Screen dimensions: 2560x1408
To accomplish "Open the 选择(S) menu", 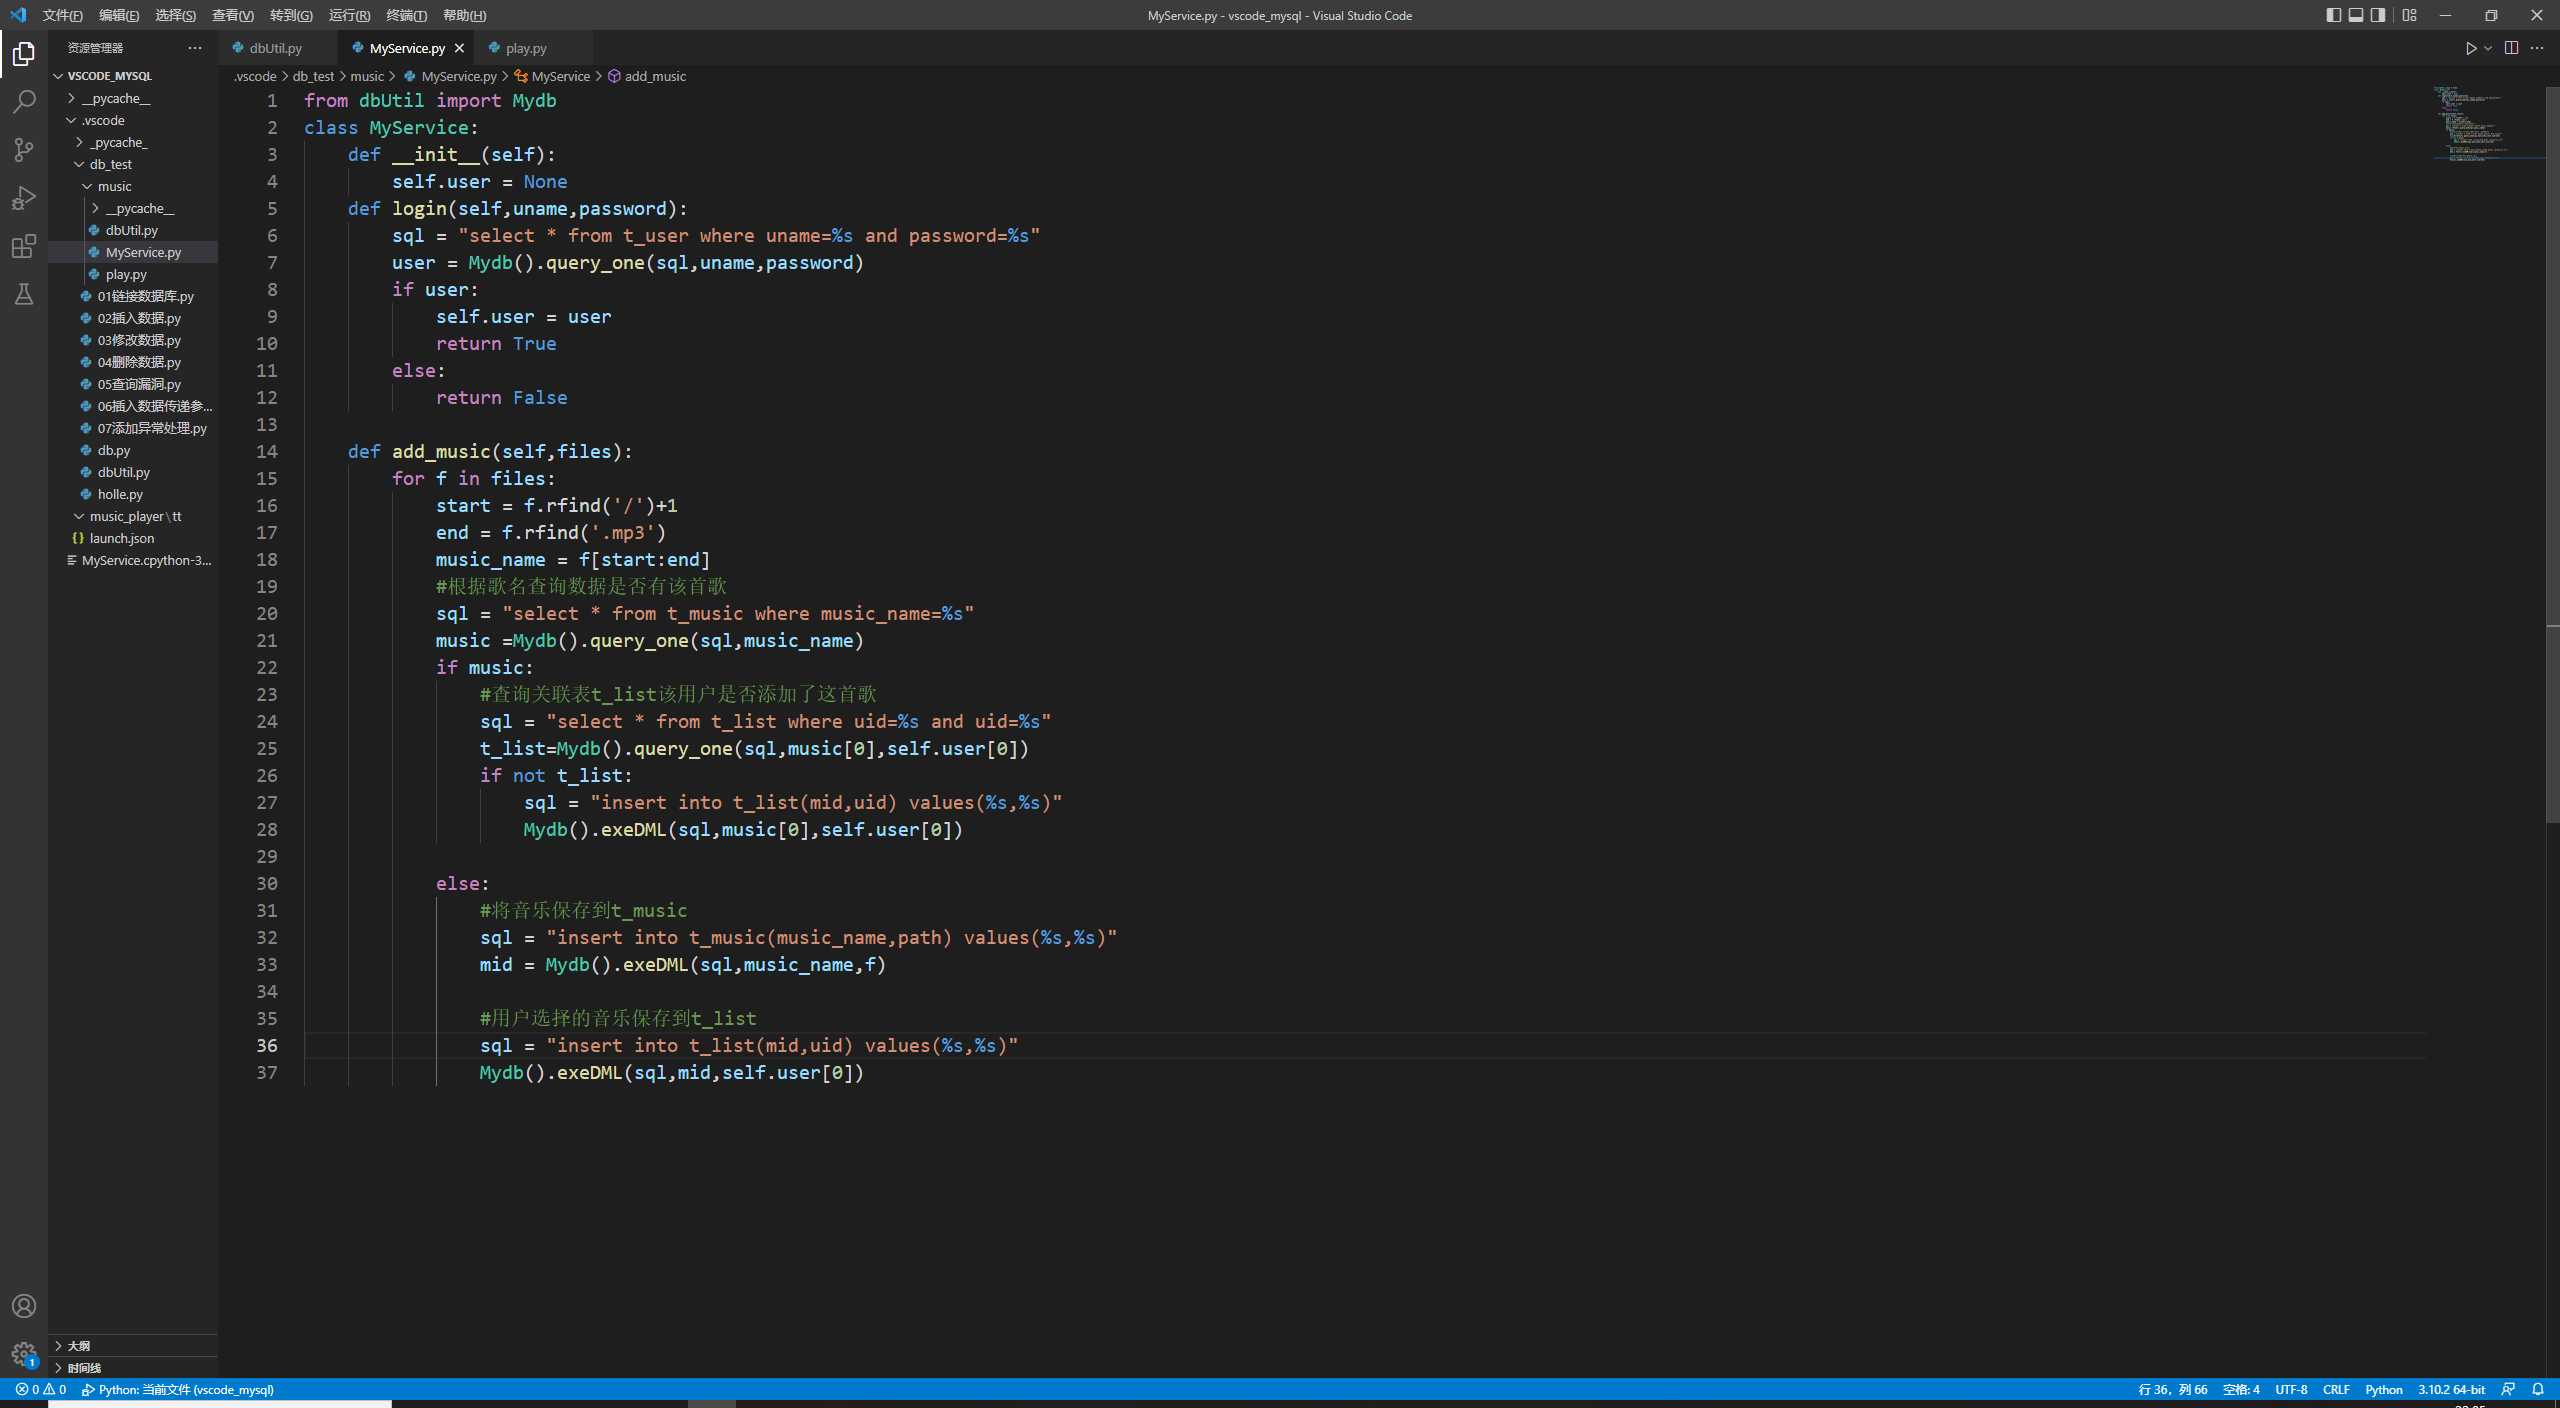I will click(x=175, y=15).
